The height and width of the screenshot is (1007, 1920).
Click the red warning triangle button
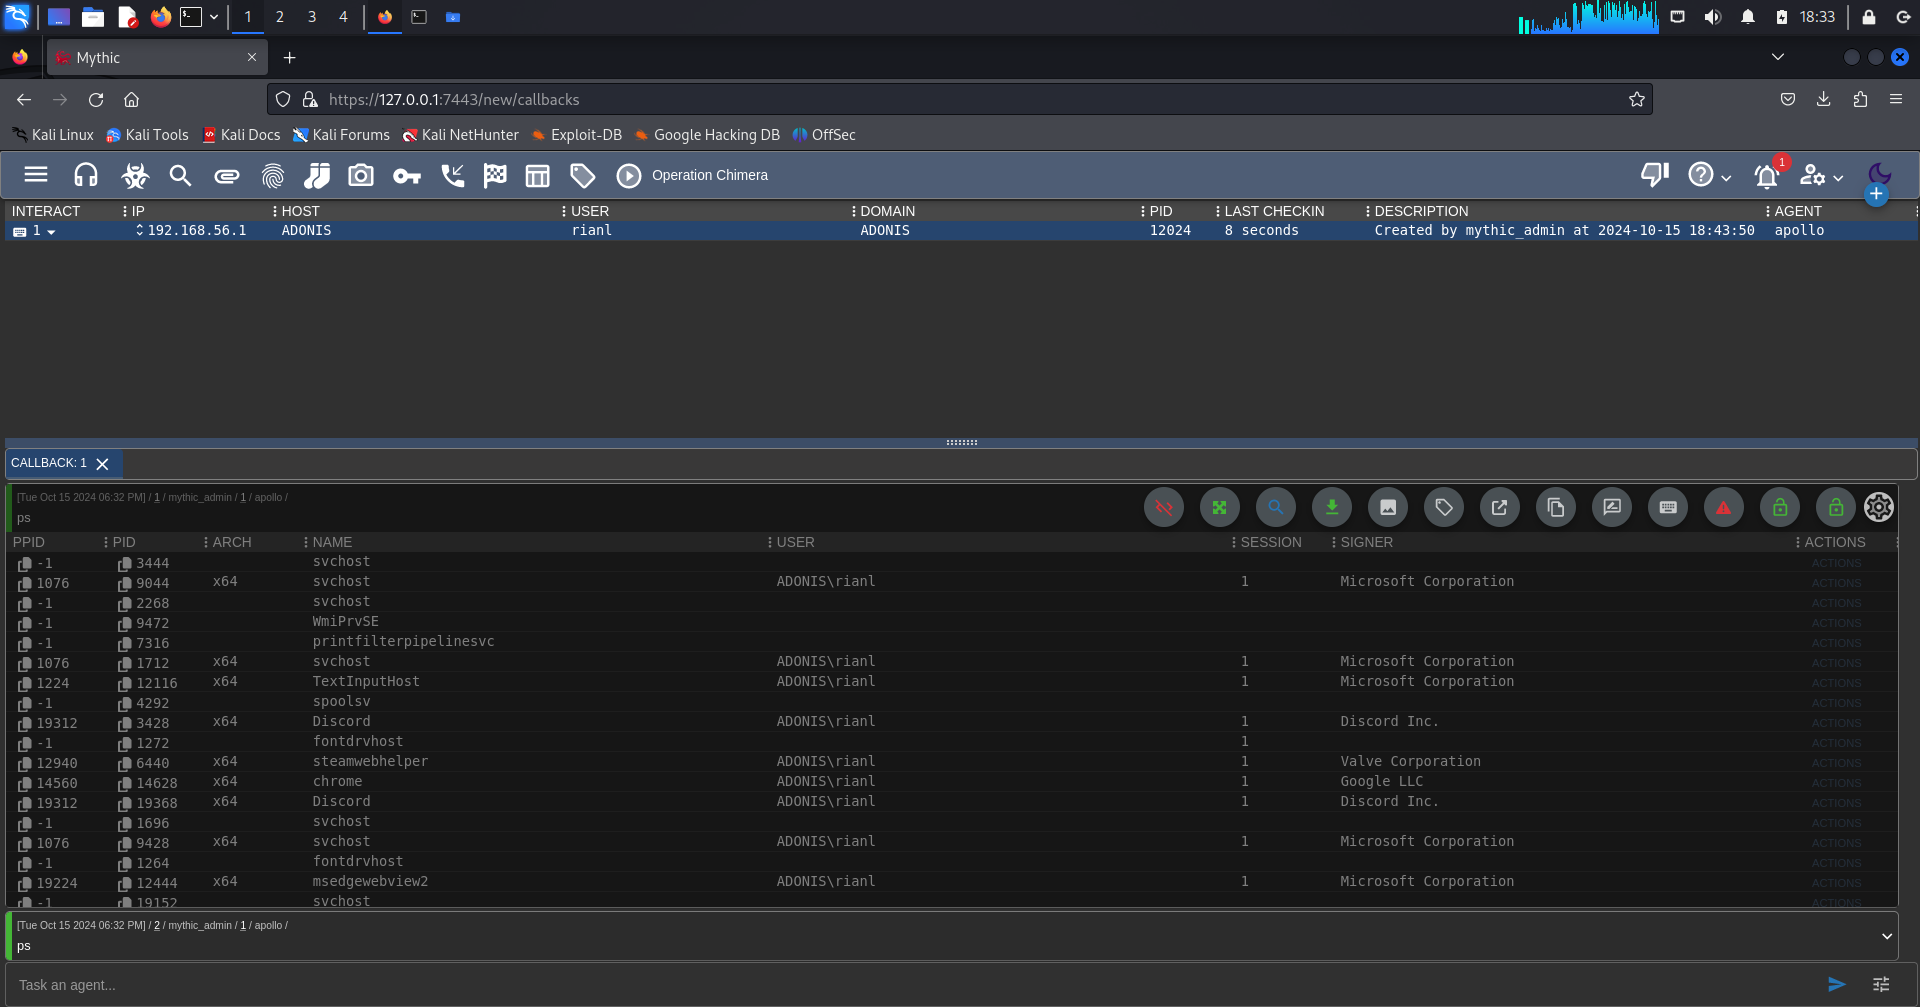[x=1723, y=508]
